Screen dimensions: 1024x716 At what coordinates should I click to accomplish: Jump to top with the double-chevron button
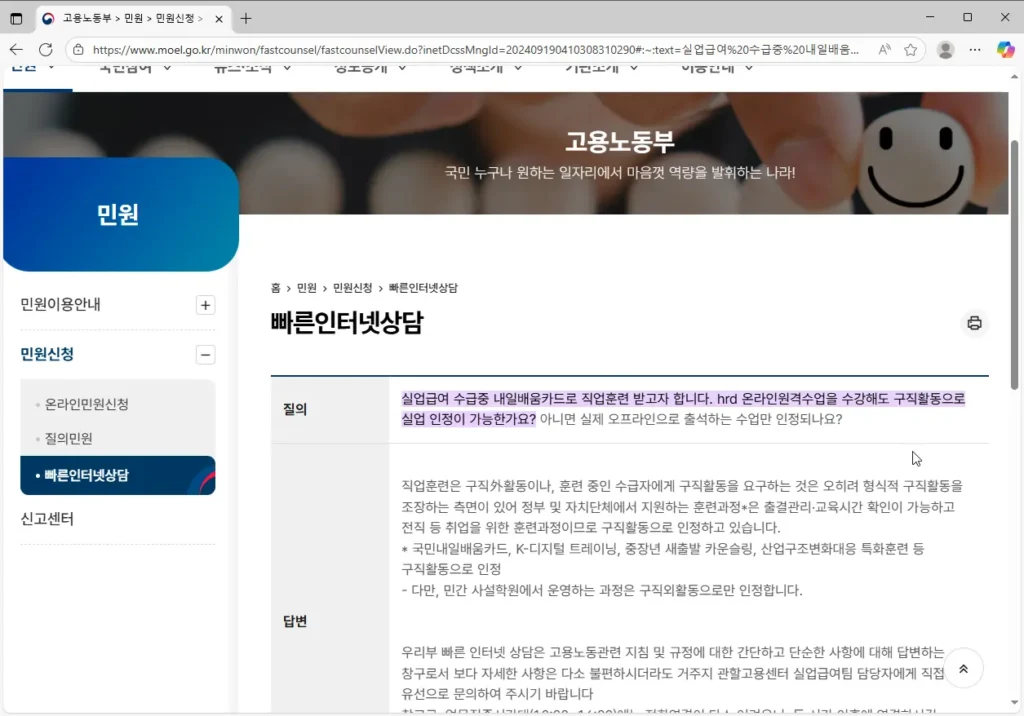(963, 669)
